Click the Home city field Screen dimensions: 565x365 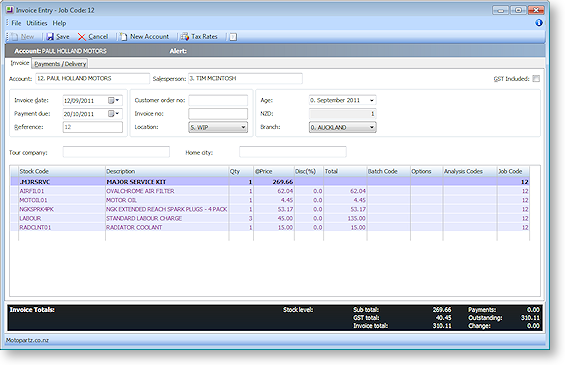pyautogui.click(x=293, y=152)
